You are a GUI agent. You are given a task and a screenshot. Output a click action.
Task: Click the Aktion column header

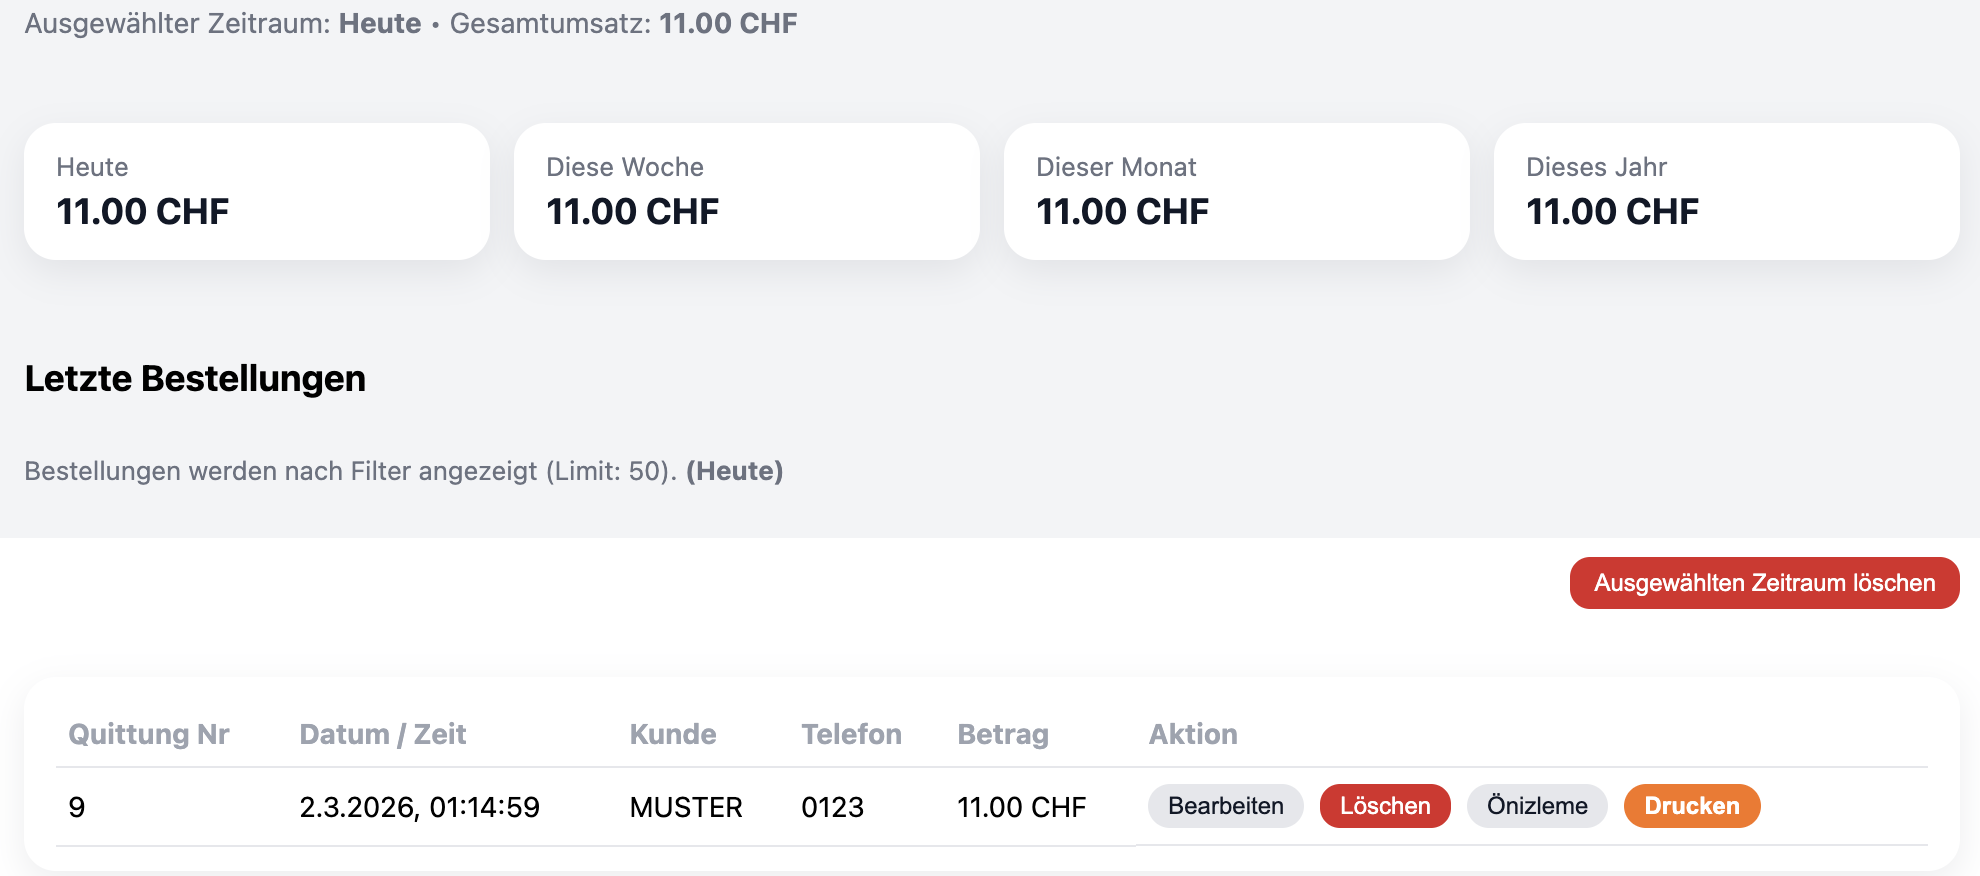tap(1193, 734)
